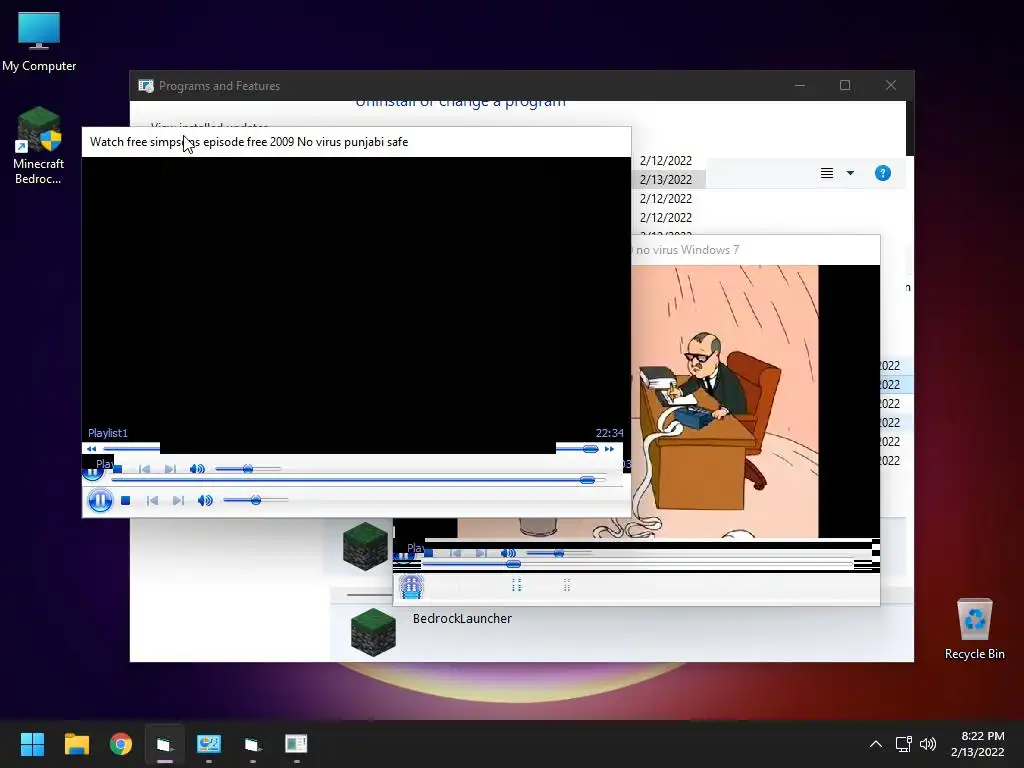The width and height of the screenshot is (1024, 768).
Task: Click the glitched round icon below Windows 7 player controls
Action: click(411, 586)
